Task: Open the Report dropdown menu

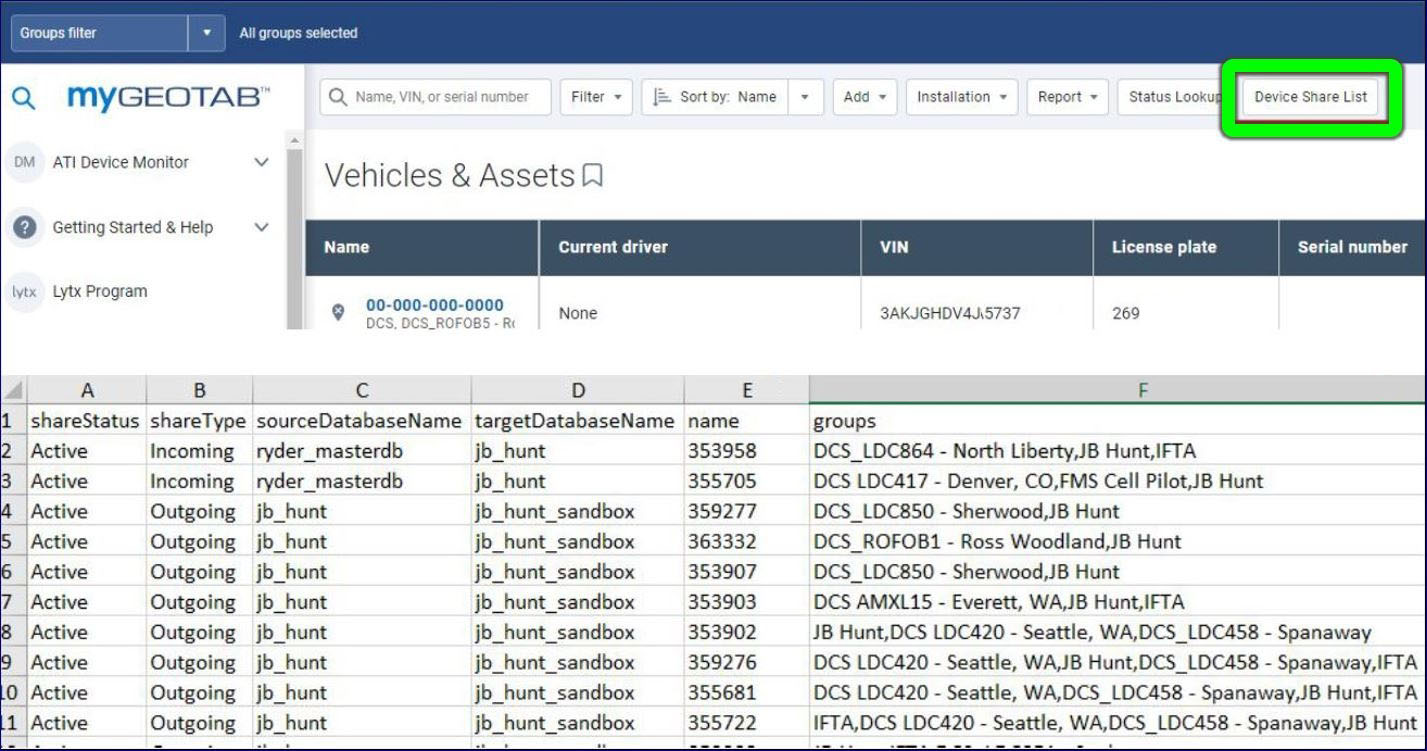Action: click(1067, 97)
